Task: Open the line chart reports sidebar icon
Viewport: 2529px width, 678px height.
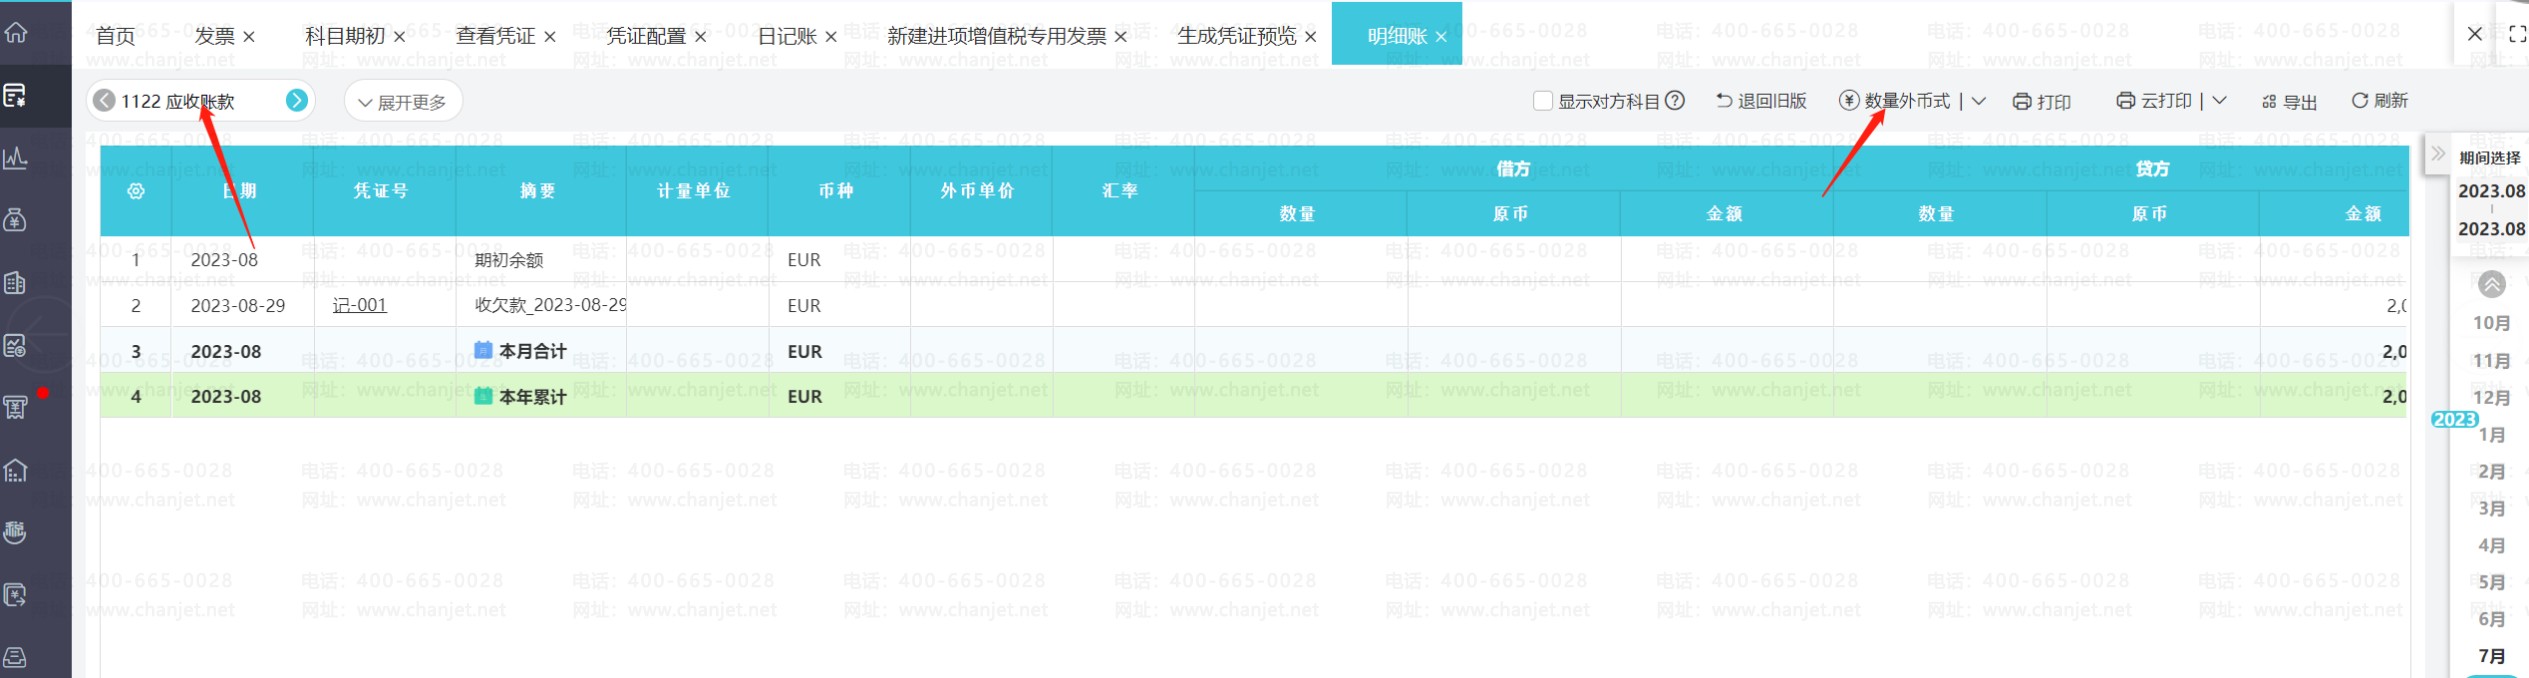Action: 15,158
